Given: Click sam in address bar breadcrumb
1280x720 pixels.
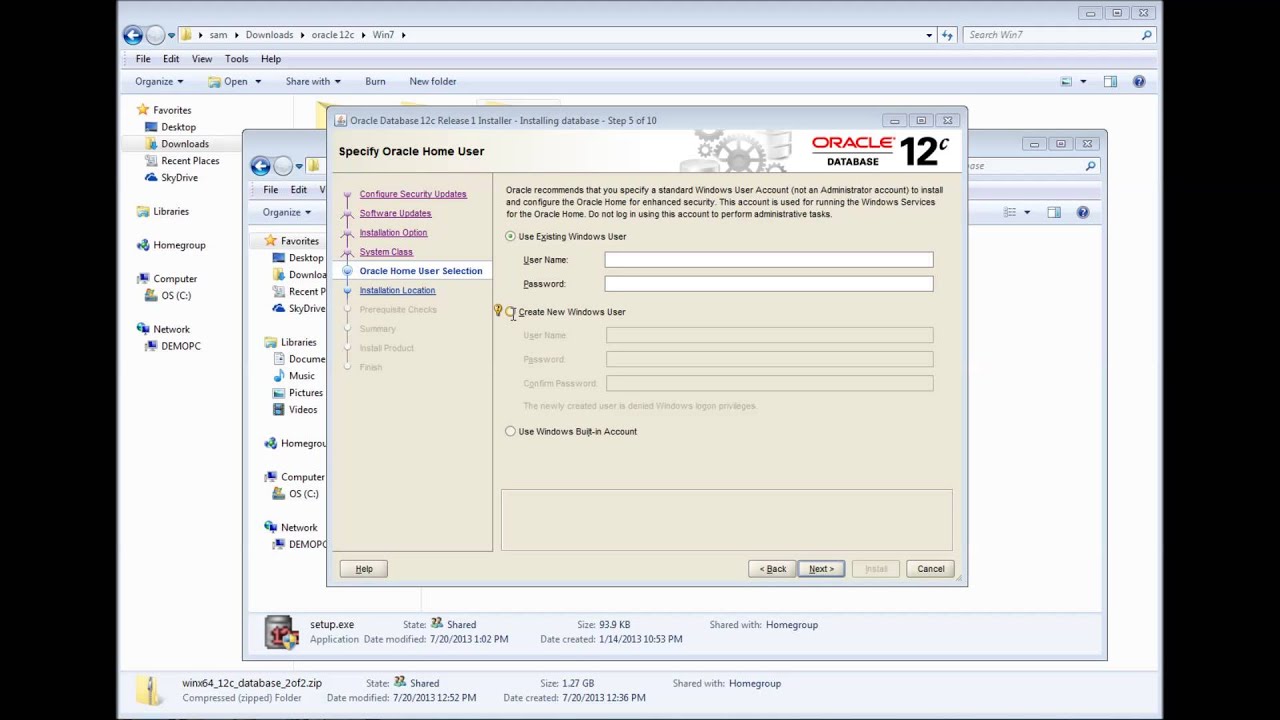Looking at the screenshot, I should (218, 35).
